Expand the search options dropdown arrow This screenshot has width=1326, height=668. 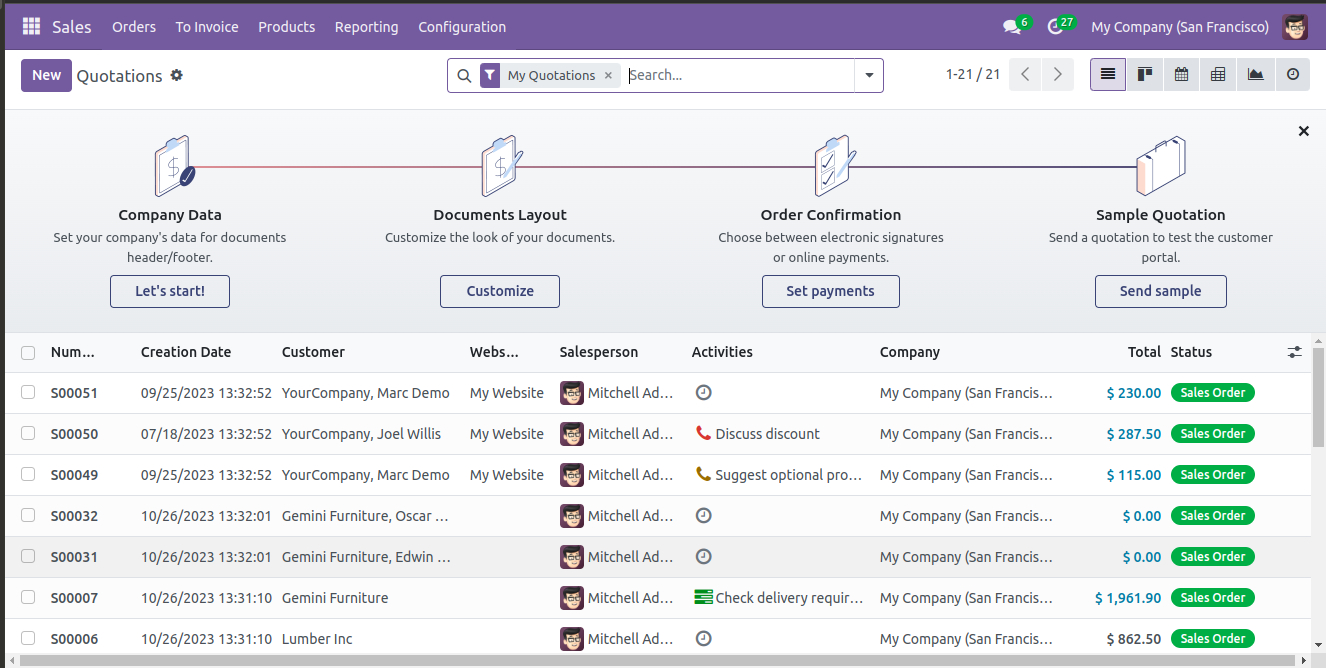pyautogui.click(x=869, y=75)
